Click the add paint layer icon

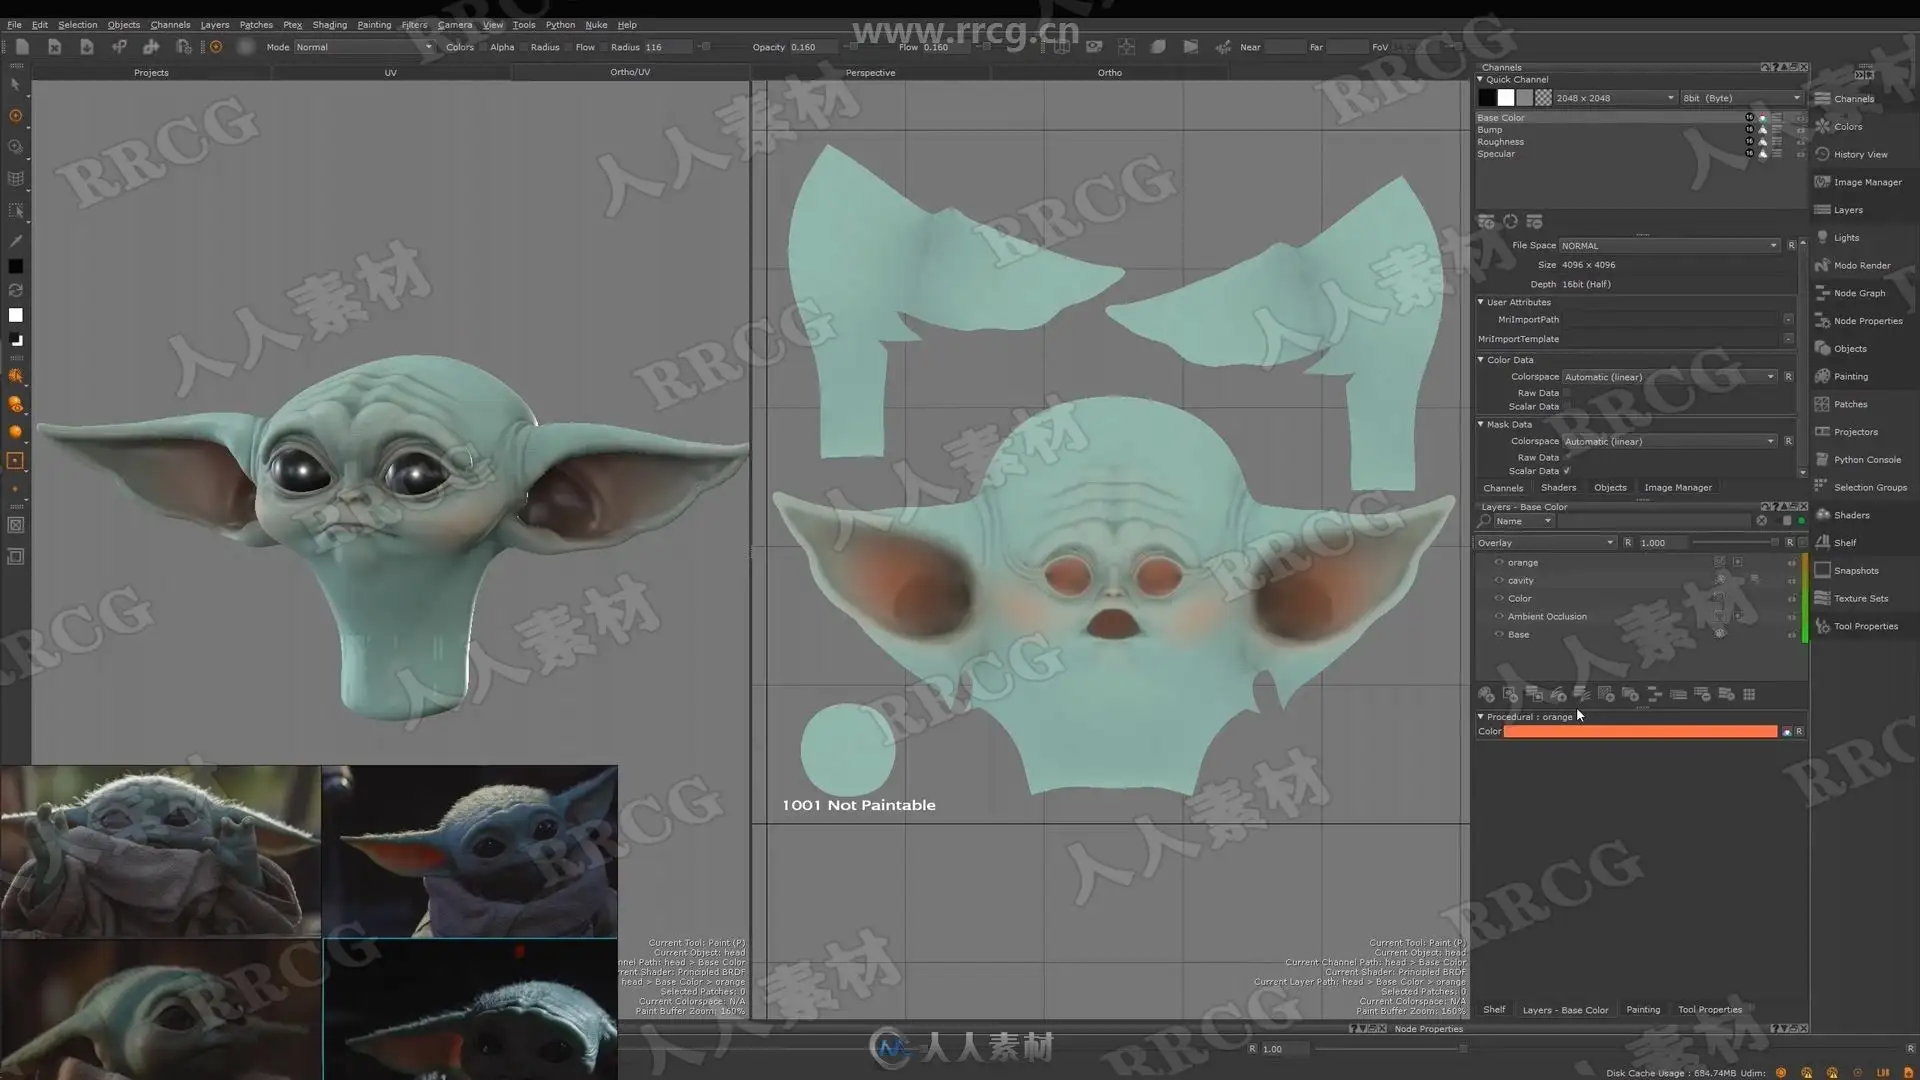[x=1486, y=695]
